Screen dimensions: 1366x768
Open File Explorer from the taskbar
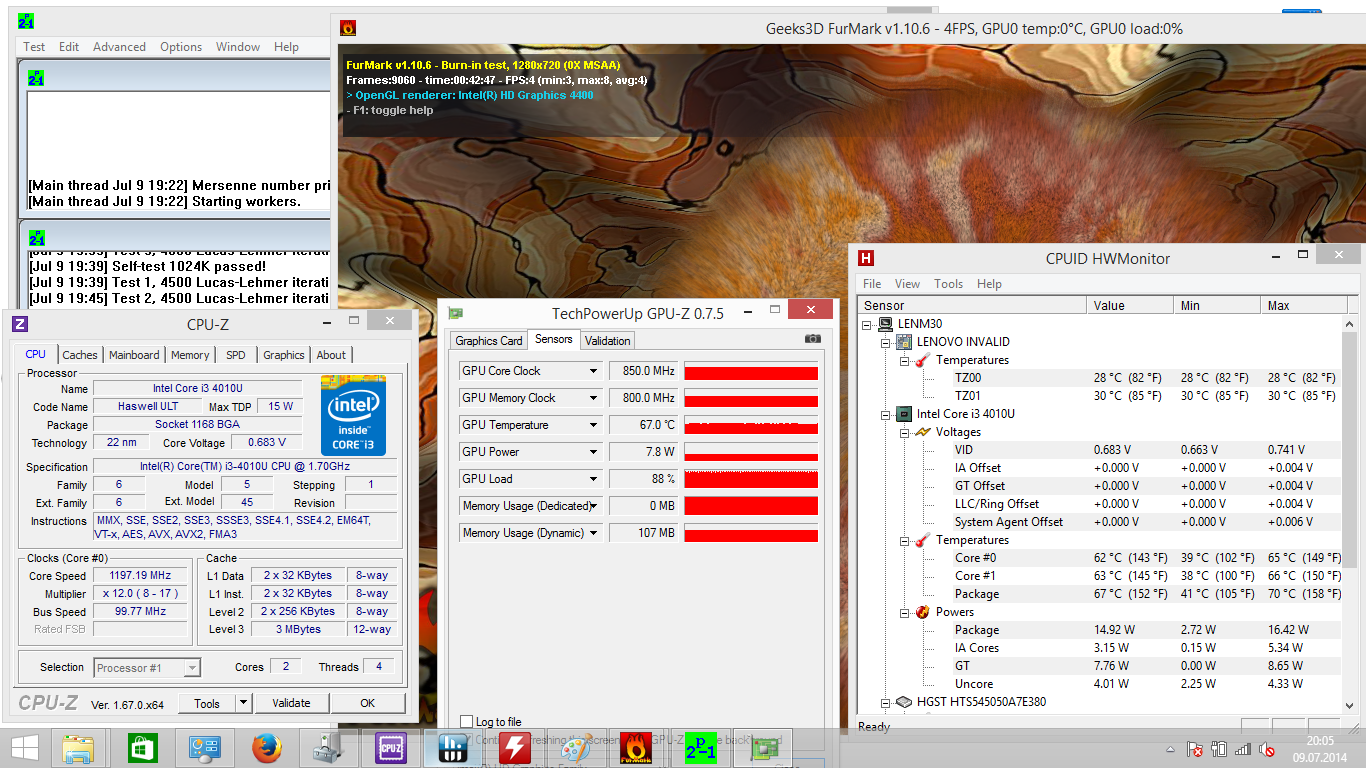pos(78,748)
